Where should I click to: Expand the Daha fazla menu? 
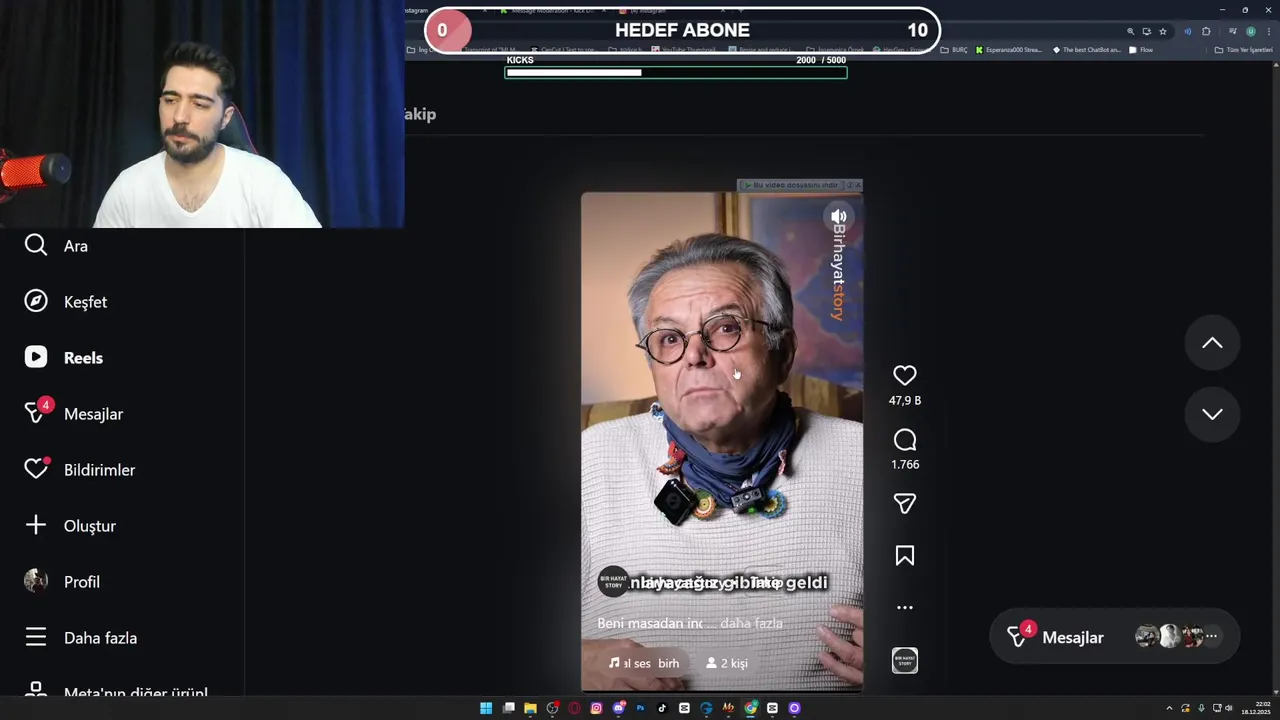click(80, 638)
